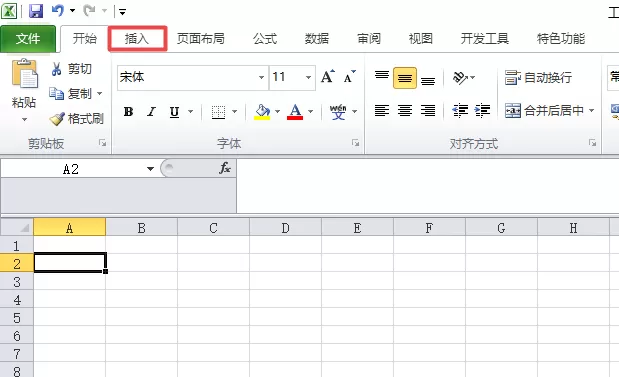Screen dimensions: 619x377
Task: Open the 对齐方式 group dialog launcher
Action: click(x=592, y=143)
